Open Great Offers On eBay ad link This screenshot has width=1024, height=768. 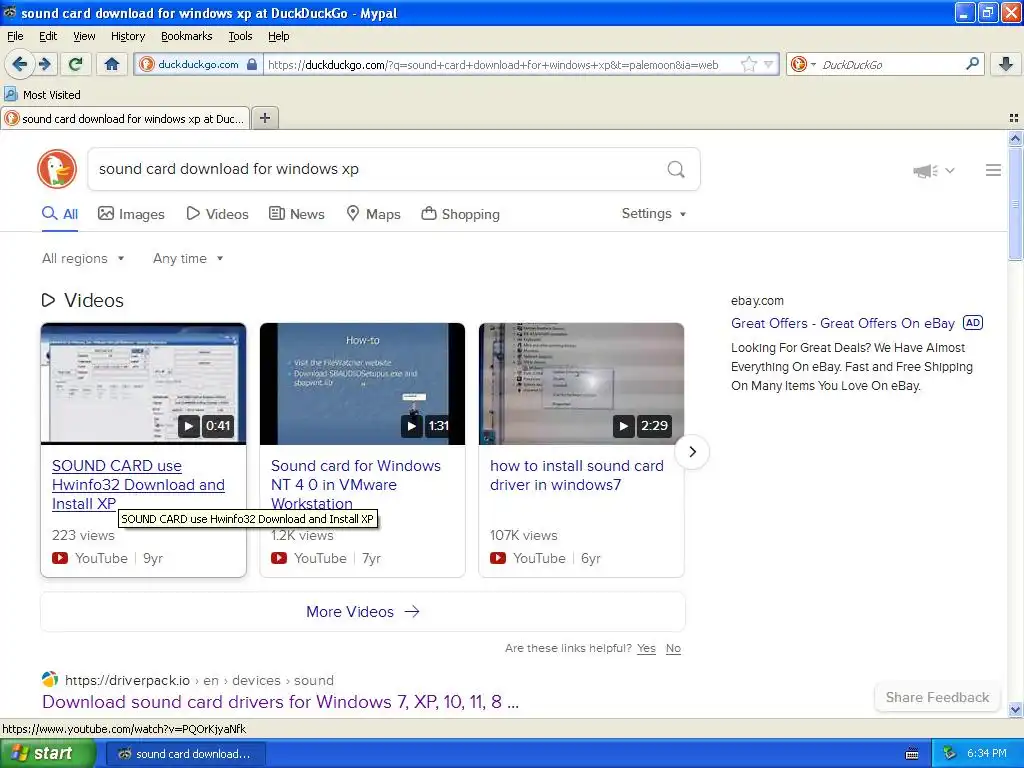[842, 323]
